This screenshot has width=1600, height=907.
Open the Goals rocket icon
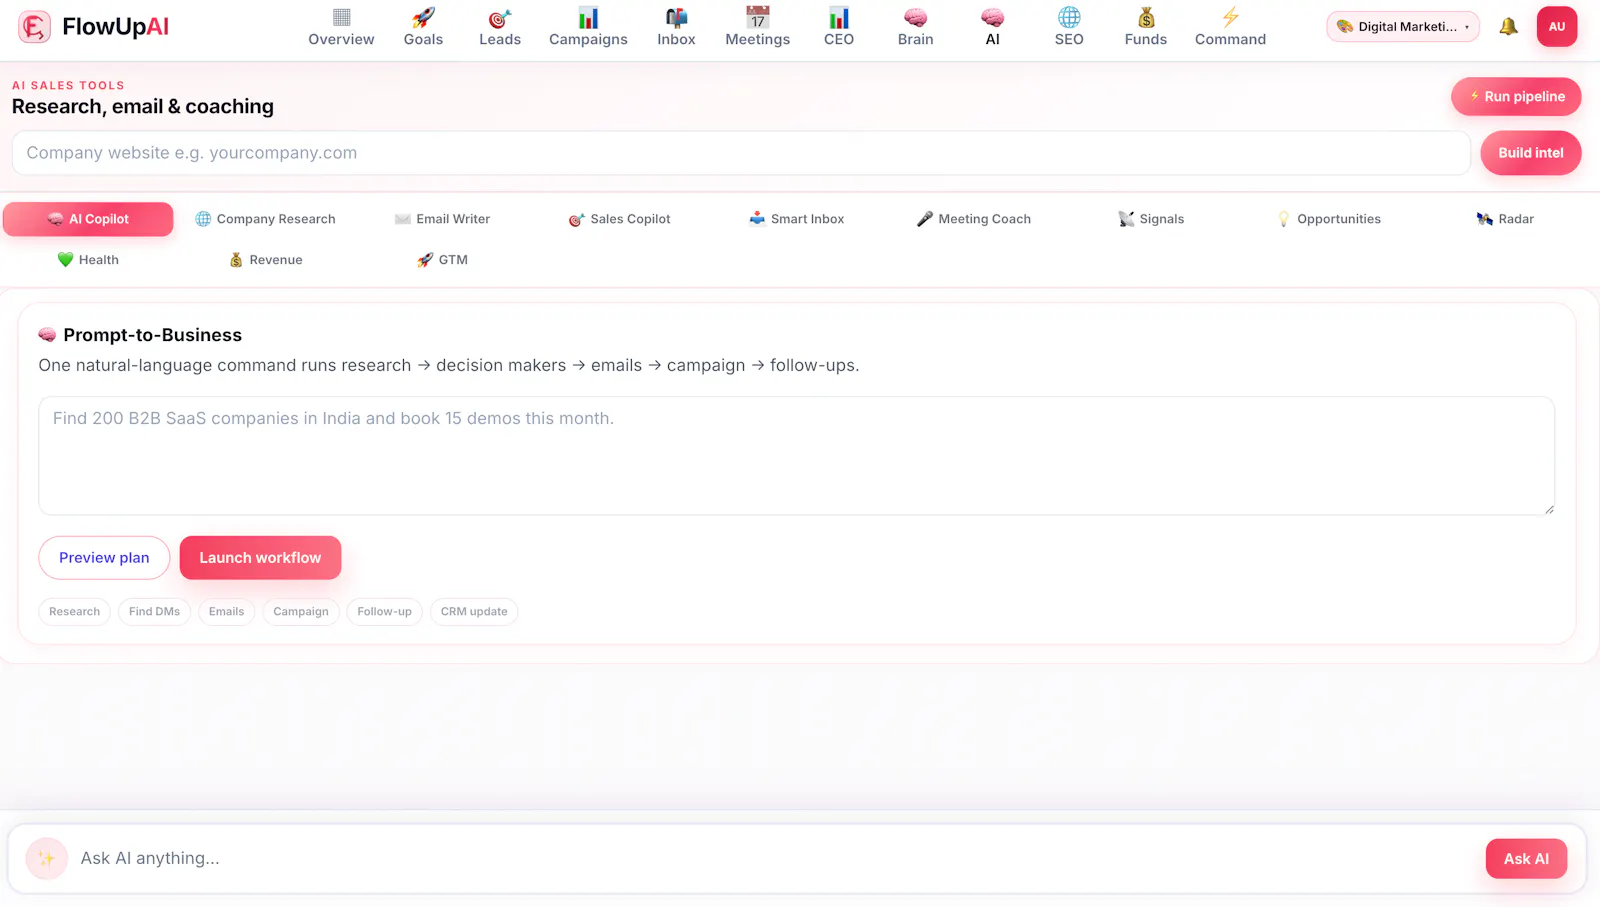click(423, 18)
